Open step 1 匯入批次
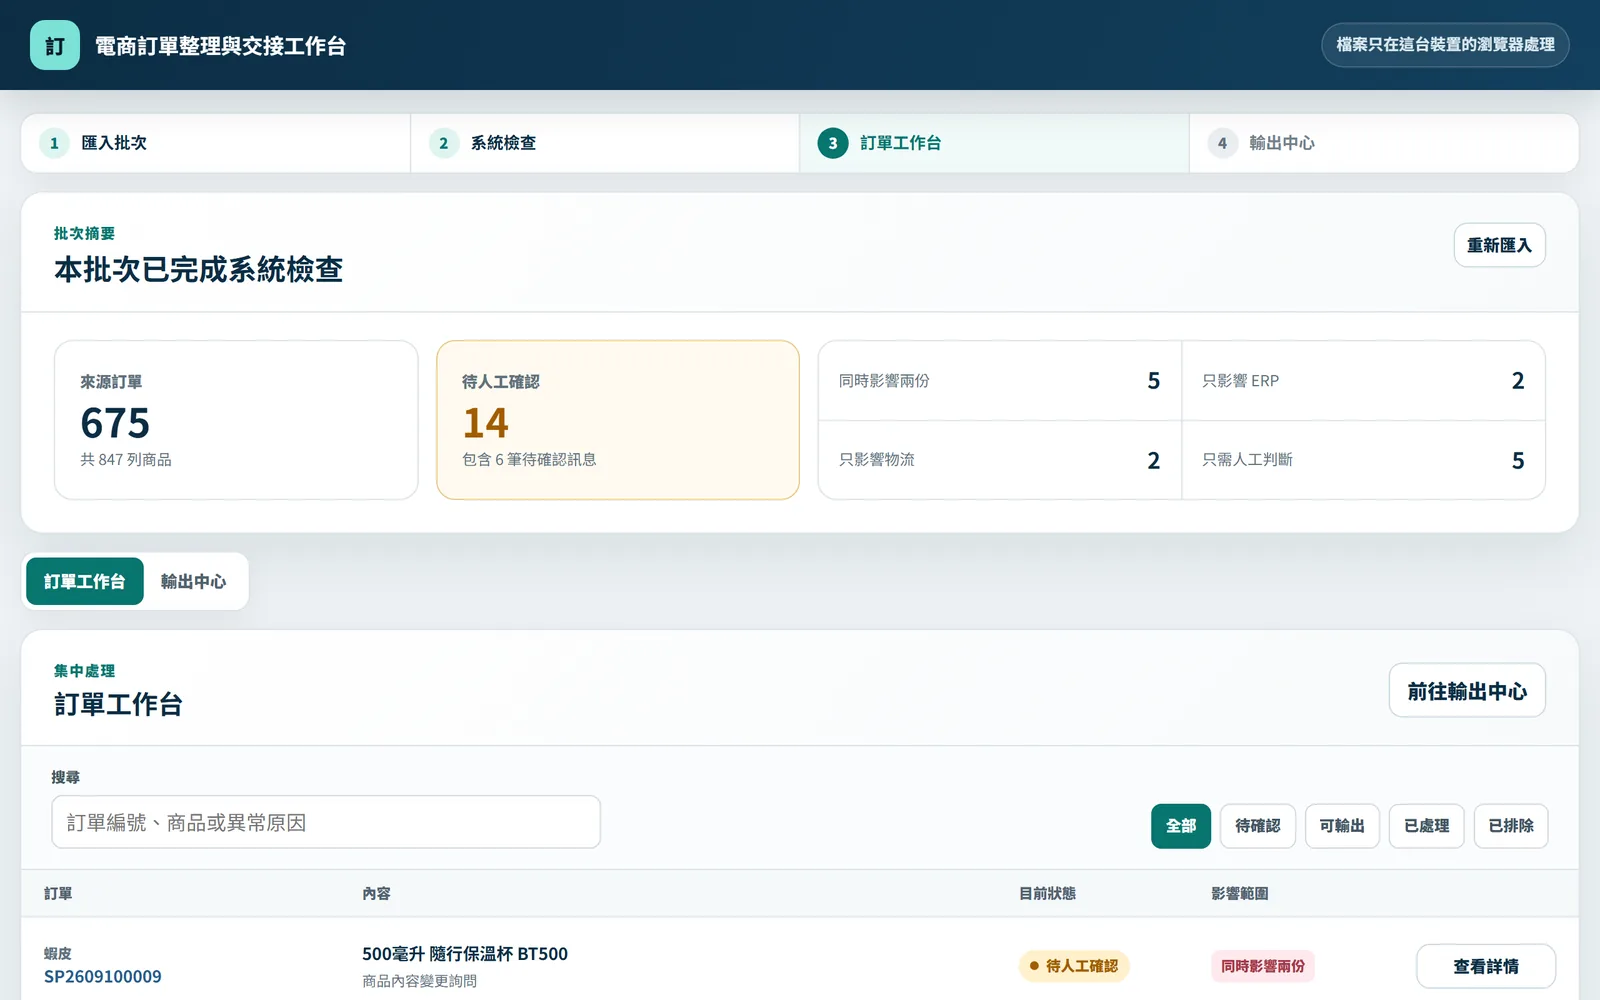This screenshot has width=1600, height=1000. tap(216, 143)
